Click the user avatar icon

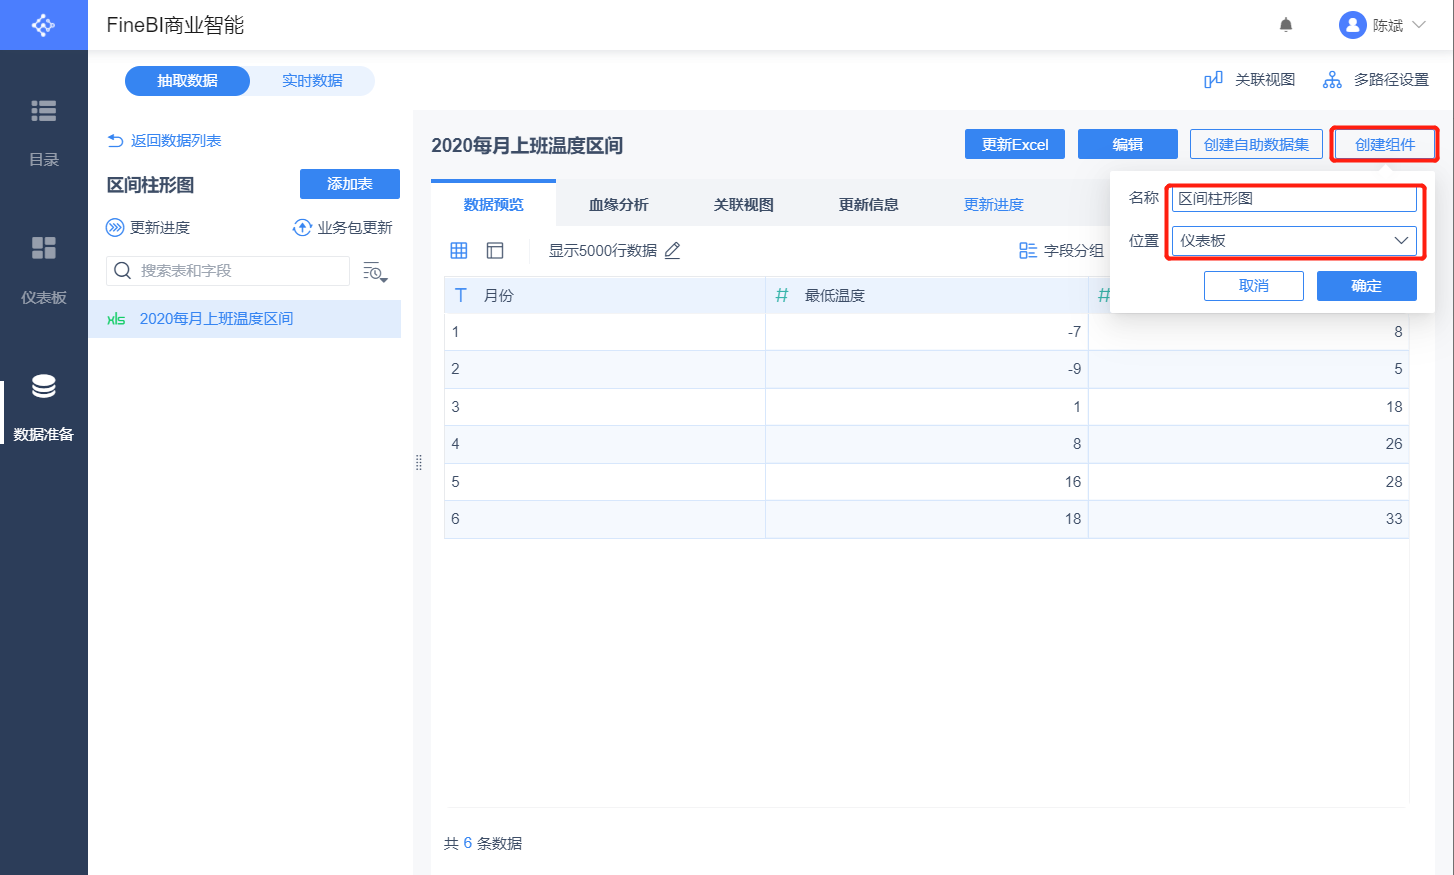[1352, 25]
